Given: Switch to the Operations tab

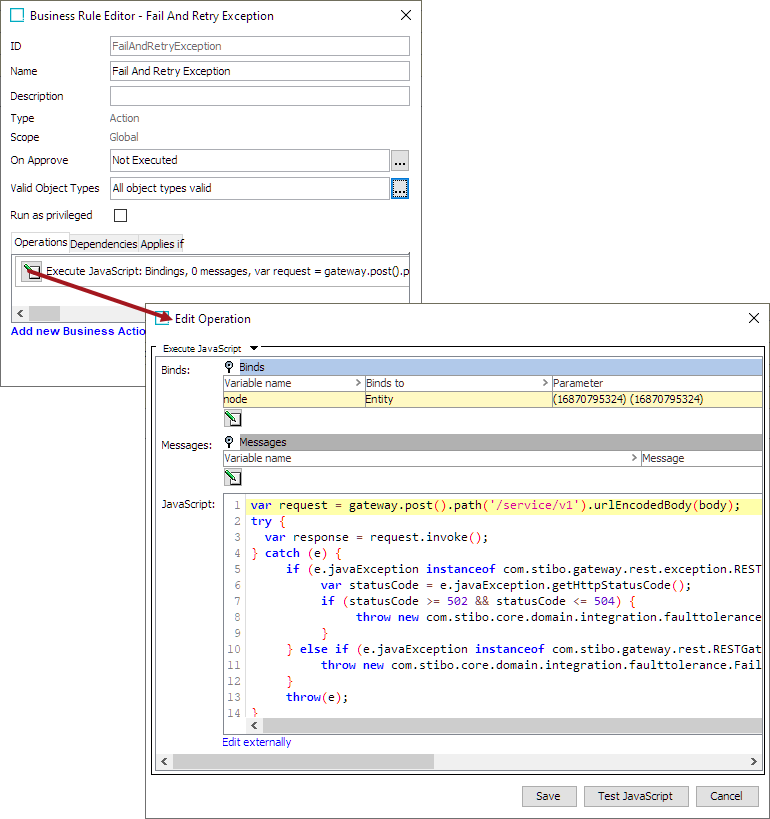Looking at the screenshot, I should pyautogui.click(x=41, y=242).
